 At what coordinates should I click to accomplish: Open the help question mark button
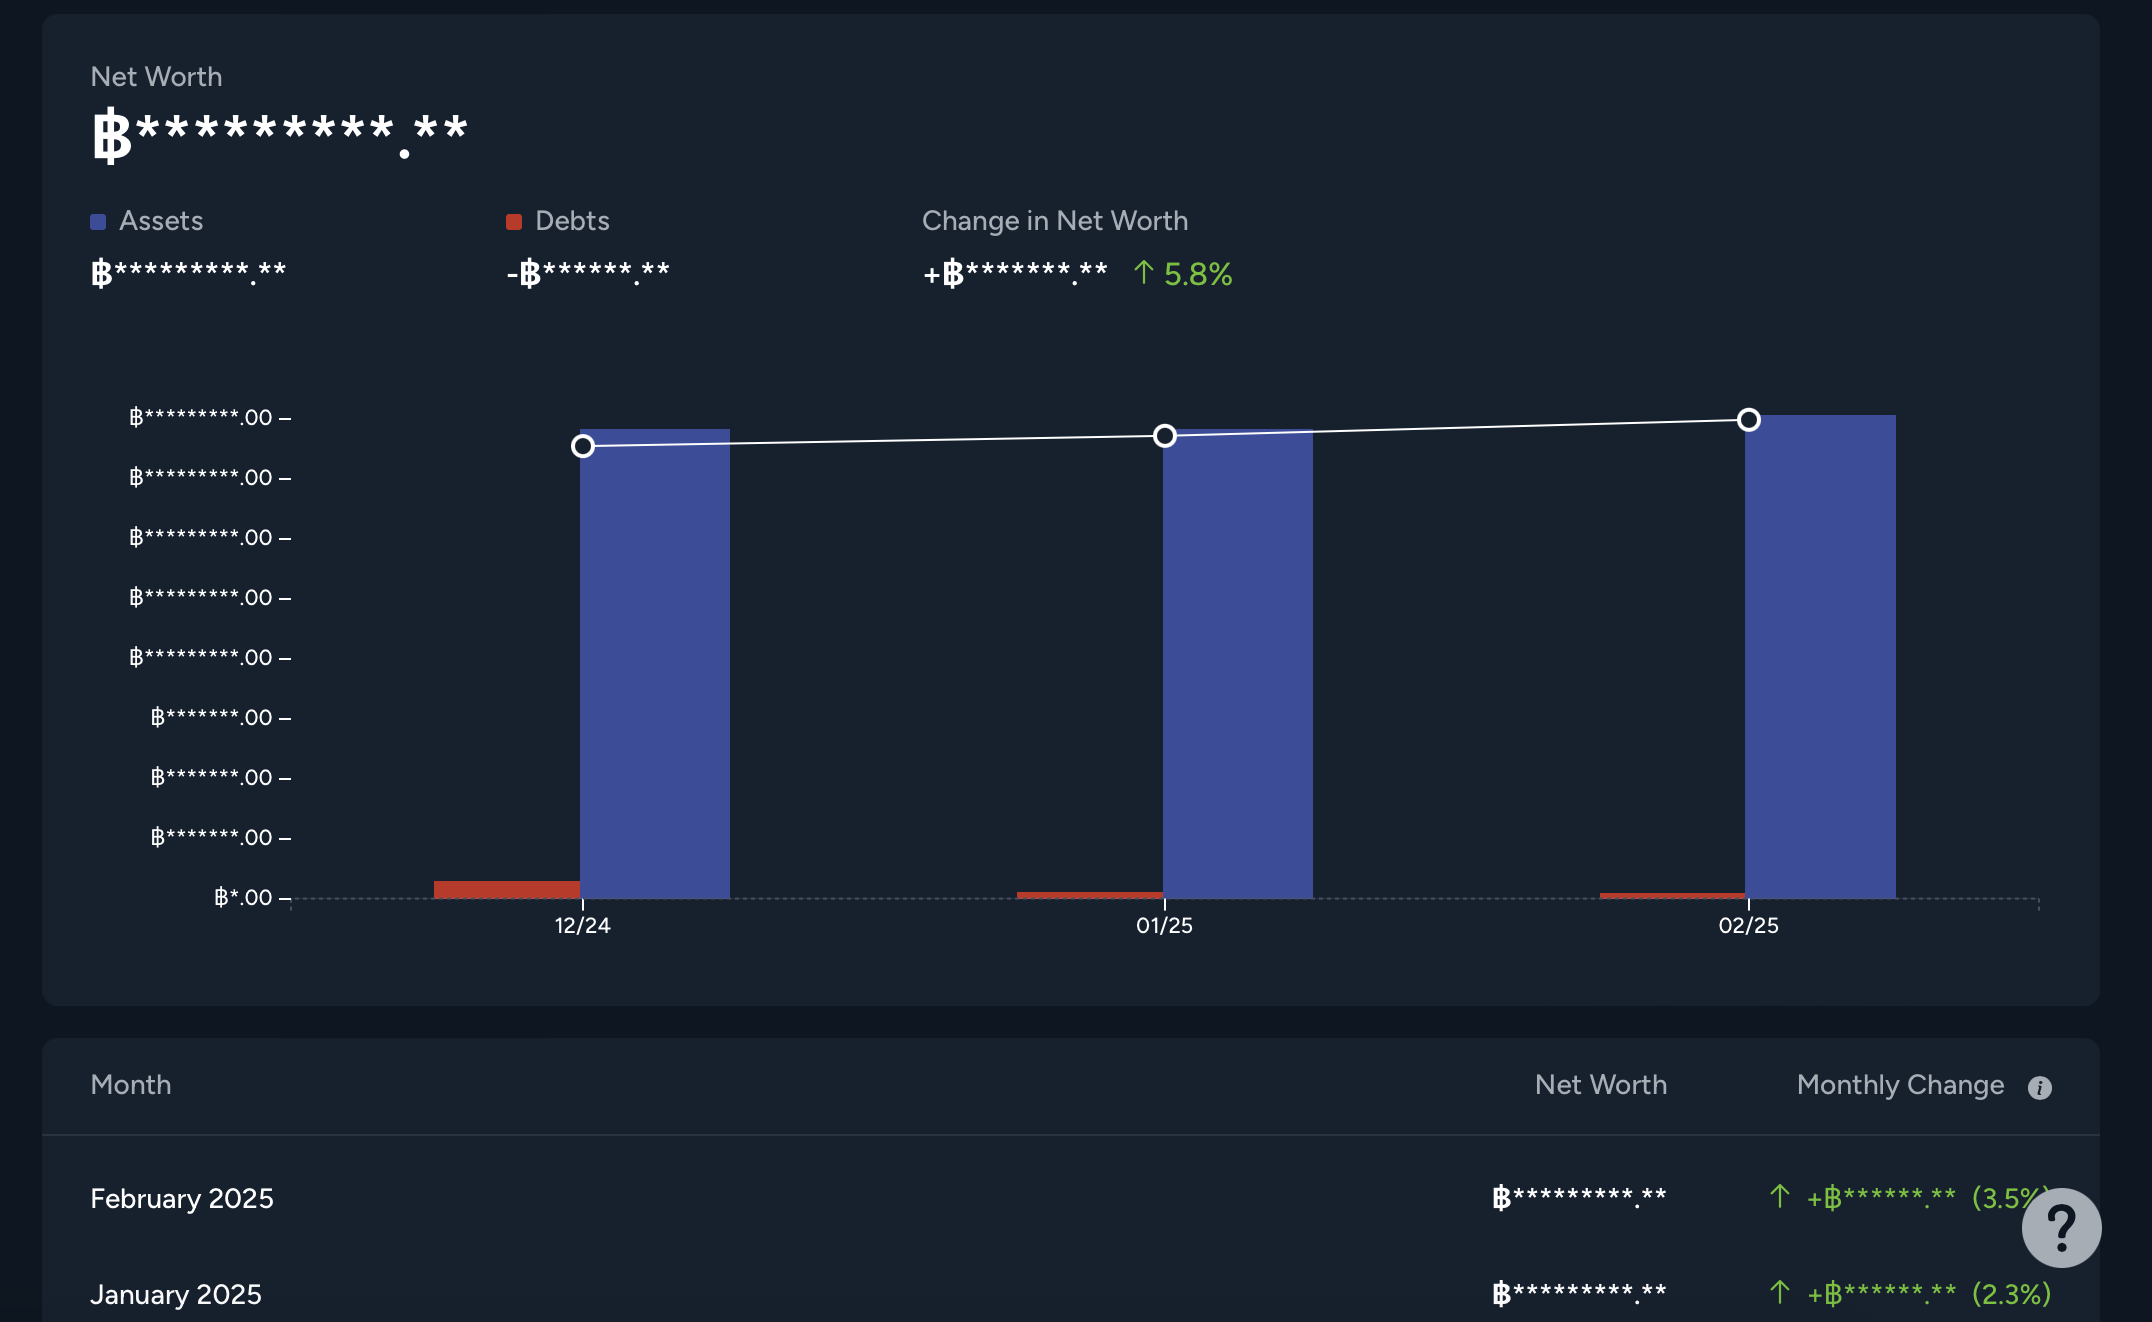tap(2061, 1228)
